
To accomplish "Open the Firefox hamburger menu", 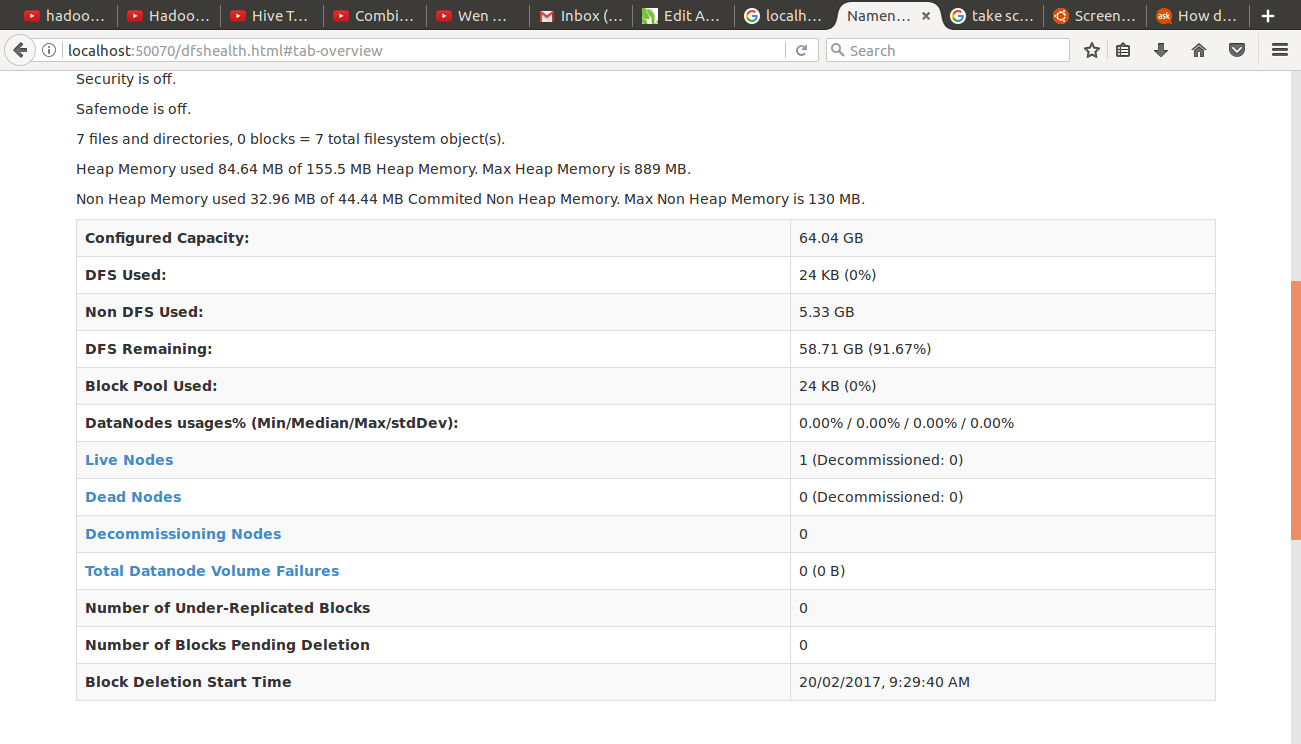I will (x=1280, y=49).
